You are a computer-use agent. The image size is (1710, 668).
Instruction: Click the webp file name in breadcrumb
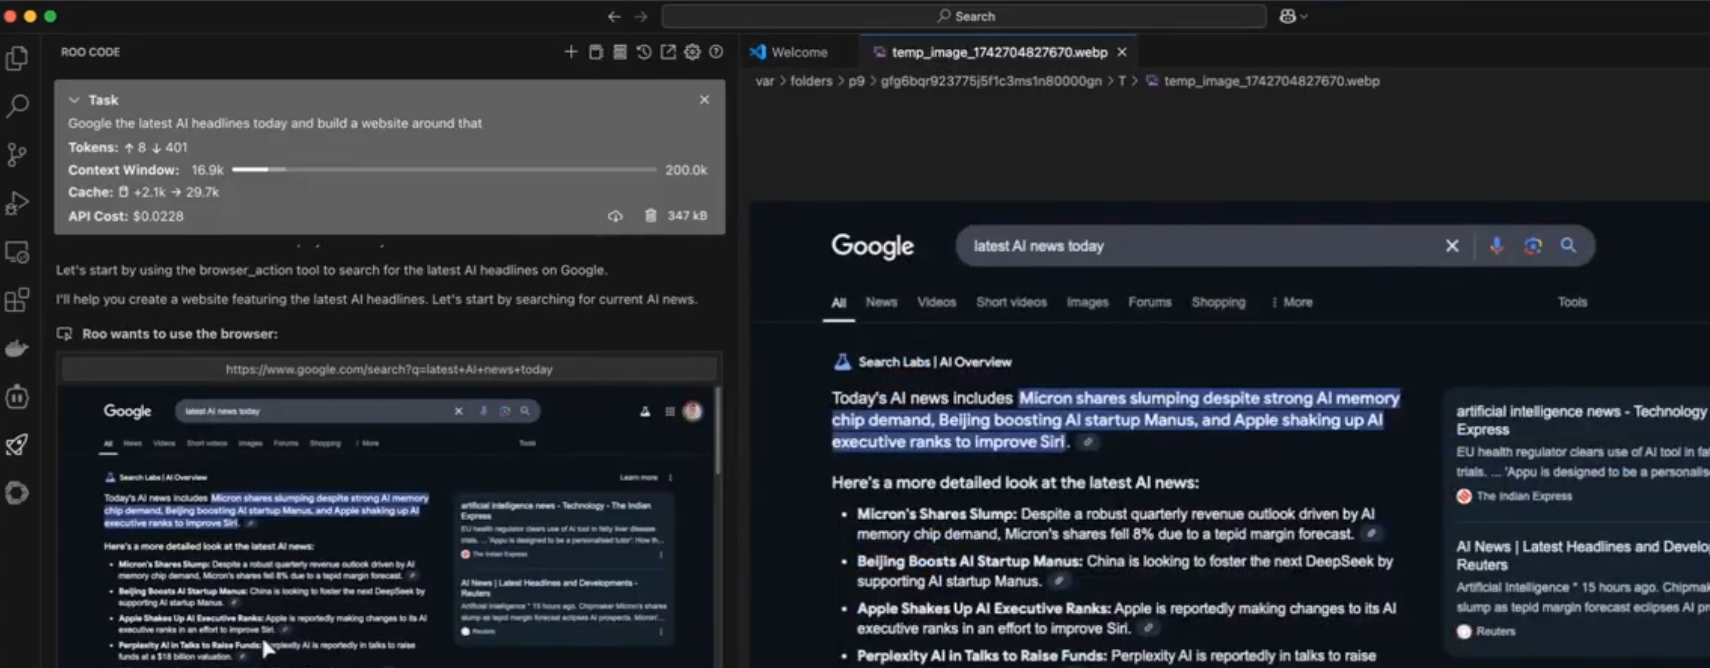(x=1271, y=81)
